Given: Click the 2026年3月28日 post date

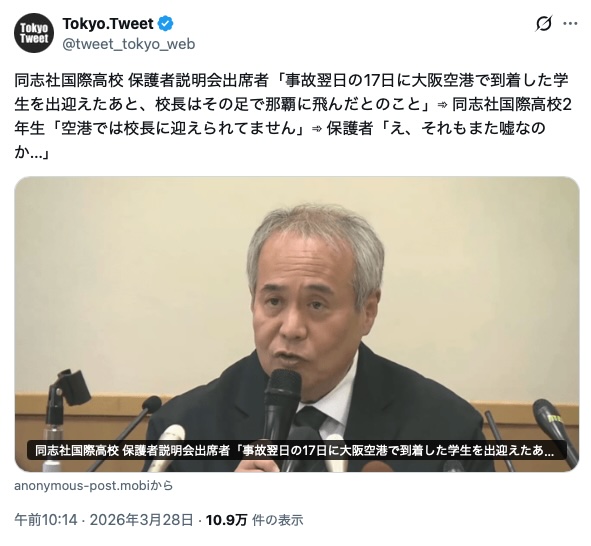Looking at the screenshot, I should (x=142, y=520).
